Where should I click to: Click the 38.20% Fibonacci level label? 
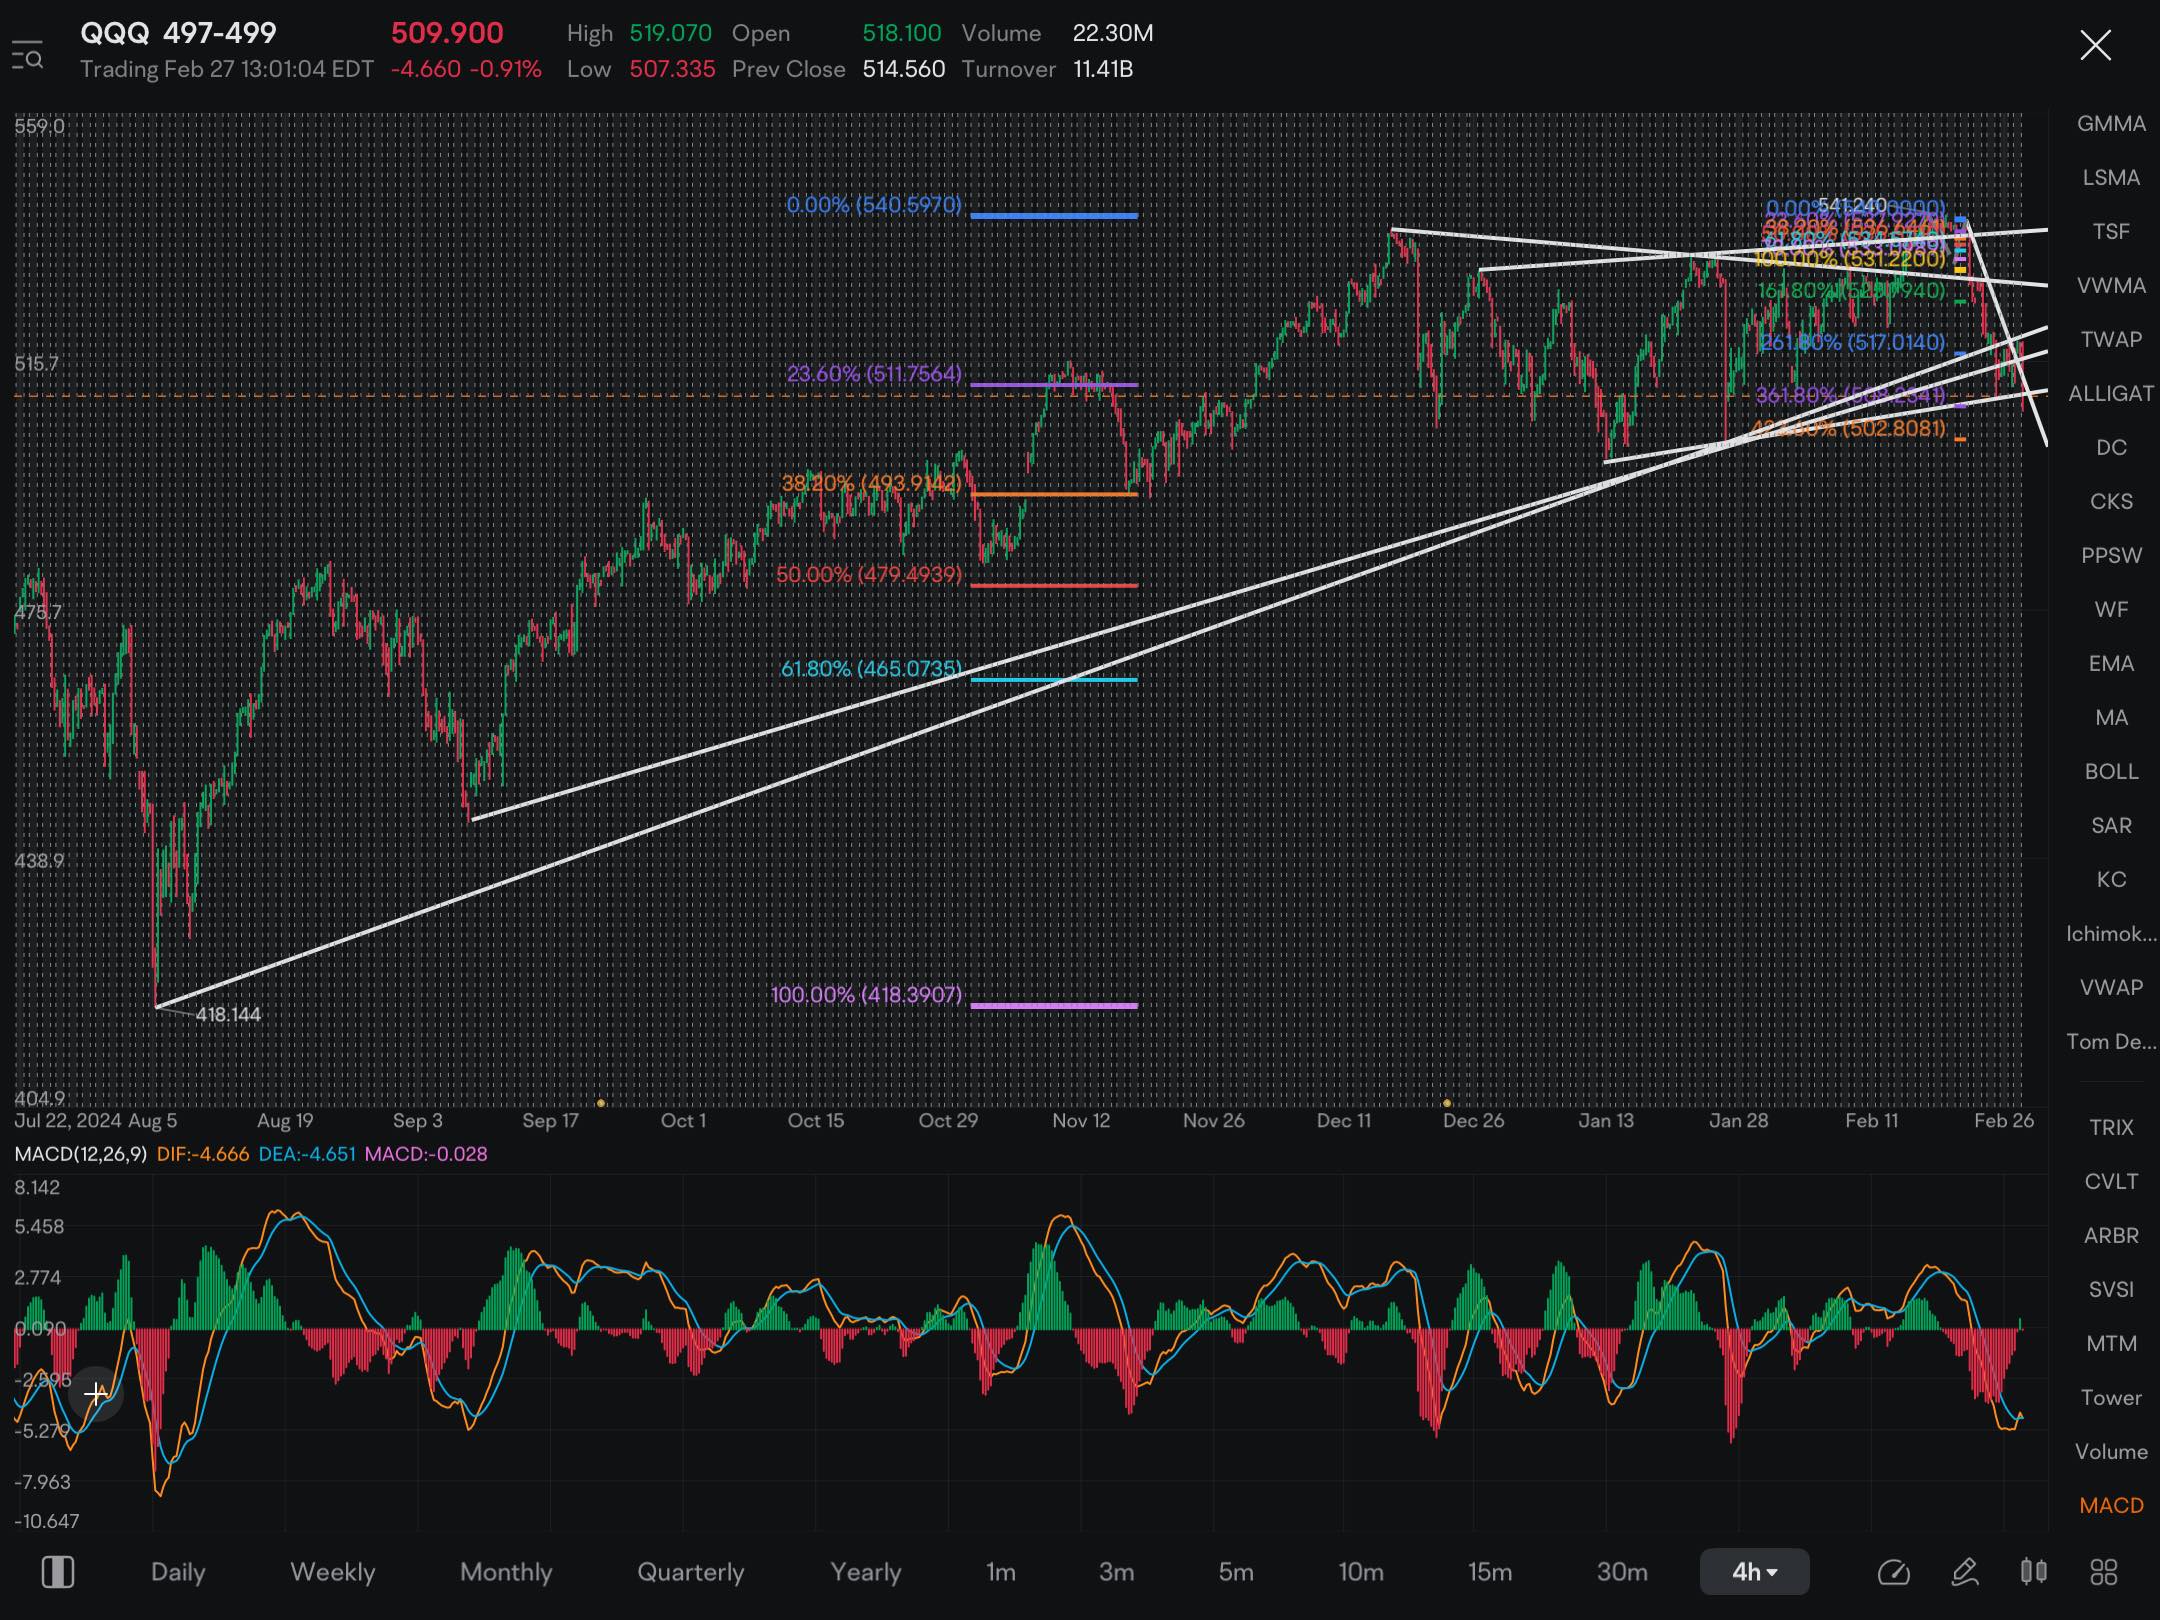point(871,483)
